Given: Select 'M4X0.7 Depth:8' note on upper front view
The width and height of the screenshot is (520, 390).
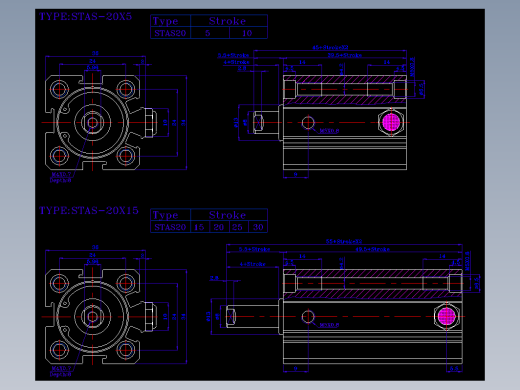Looking at the screenshot, I should [x=61, y=177].
